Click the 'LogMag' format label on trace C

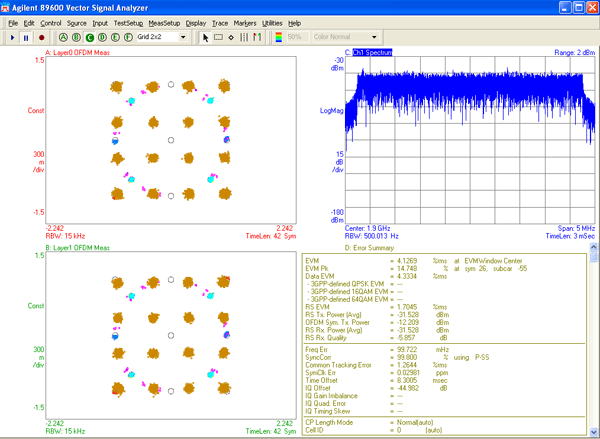[331, 111]
